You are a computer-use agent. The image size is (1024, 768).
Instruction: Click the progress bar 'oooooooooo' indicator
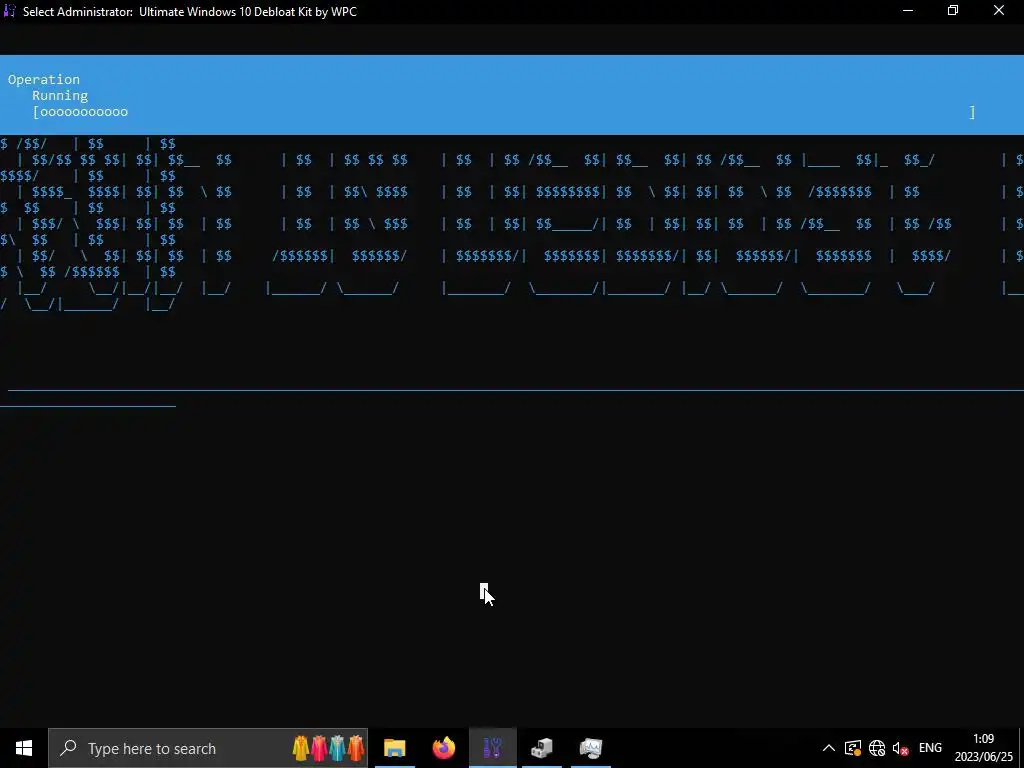point(80,112)
